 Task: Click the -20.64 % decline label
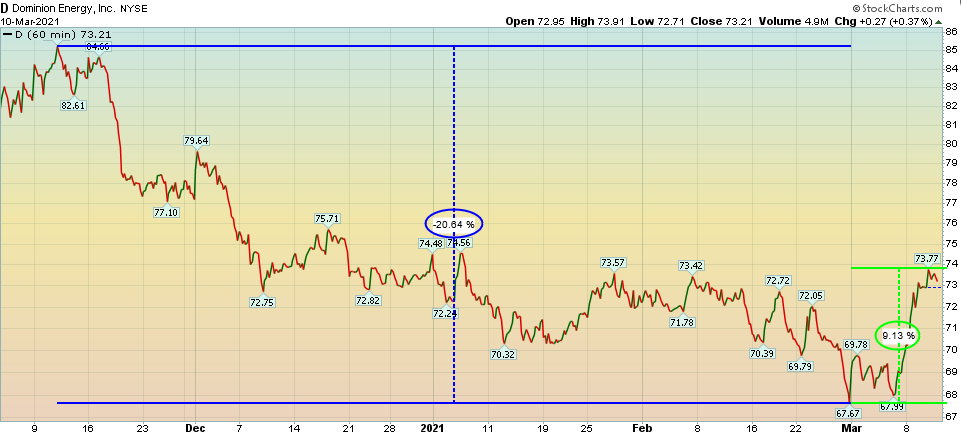(x=454, y=225)
